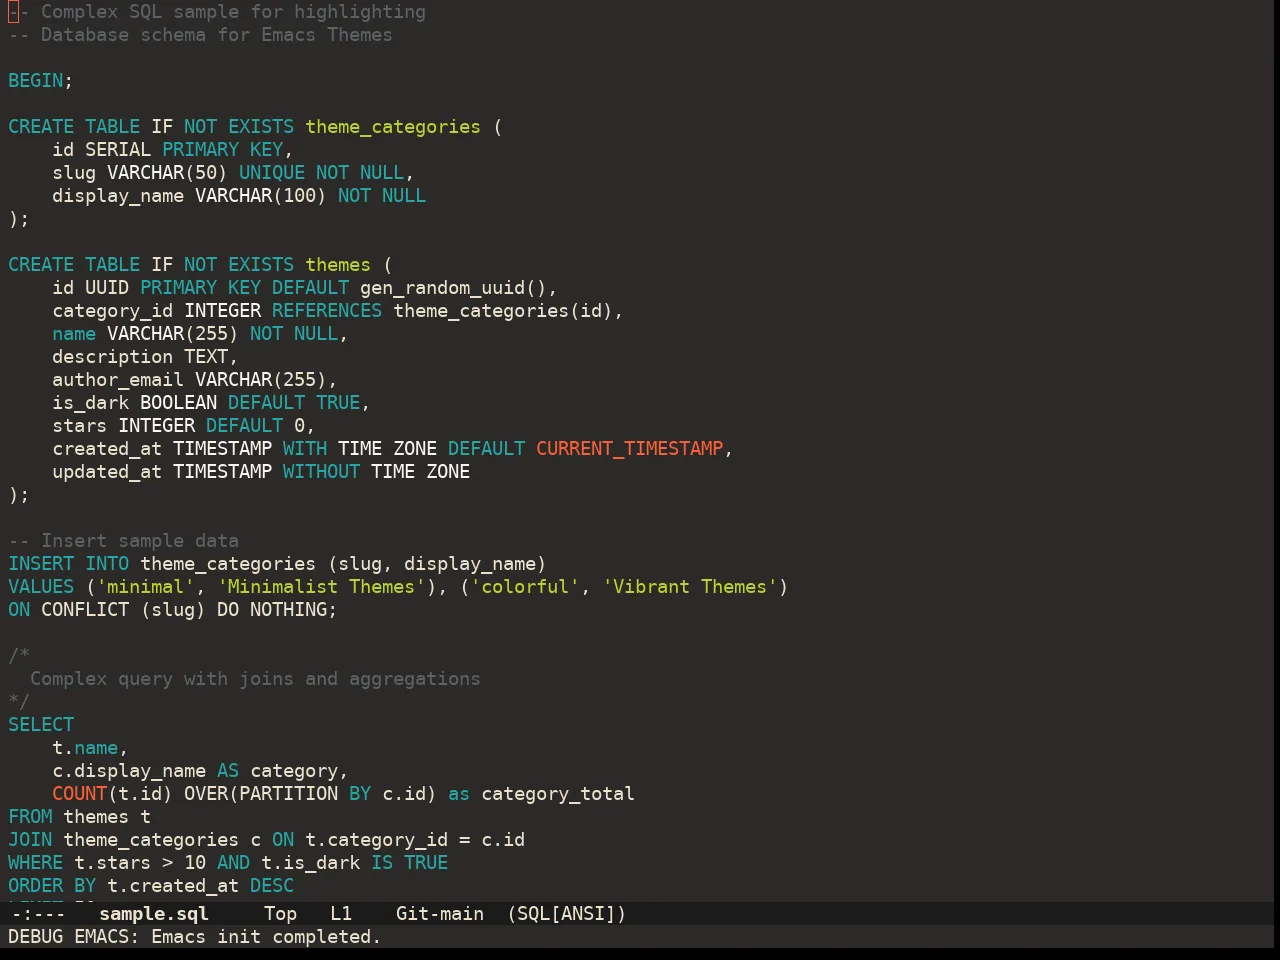The image size is (1280, 960).
Task: Click the 'Database schema for Emacs Themes' comment
Action: [x=200, y=35]
